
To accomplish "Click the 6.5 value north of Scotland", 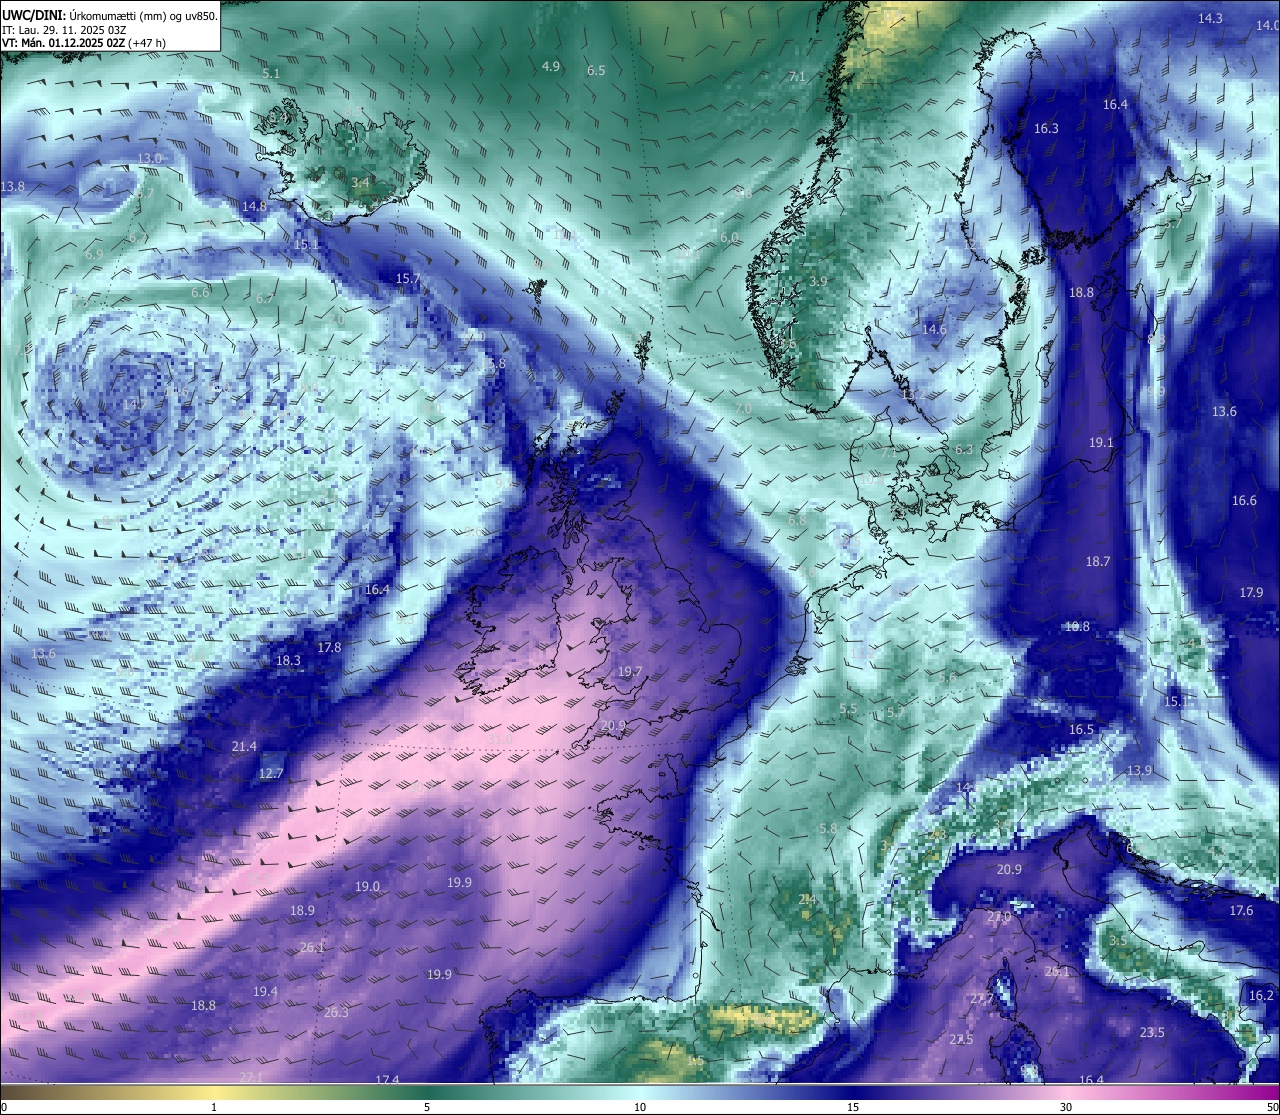I will 596,71.
